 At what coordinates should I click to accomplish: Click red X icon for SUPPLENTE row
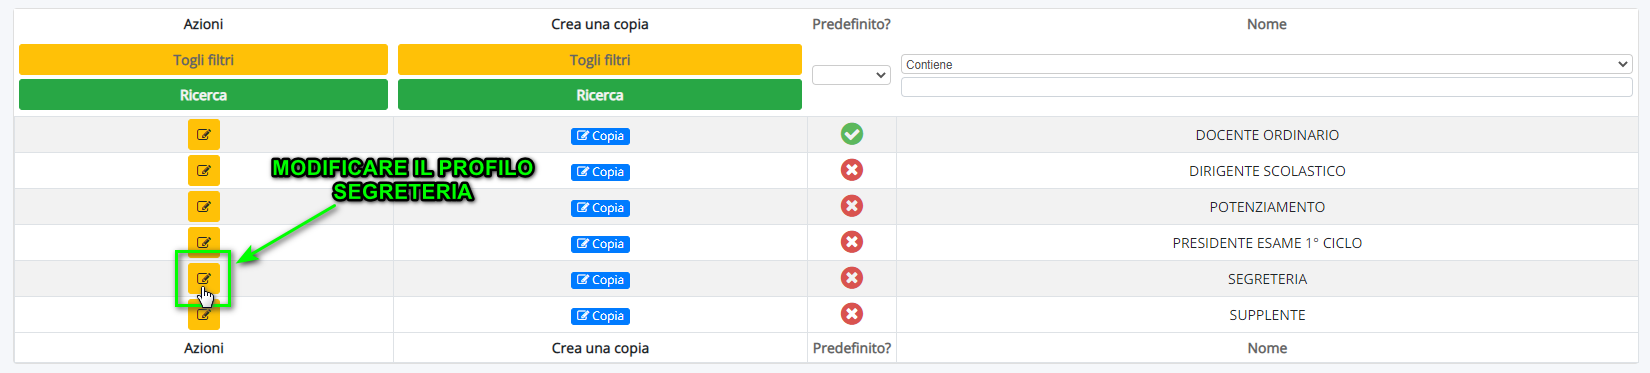852,314
